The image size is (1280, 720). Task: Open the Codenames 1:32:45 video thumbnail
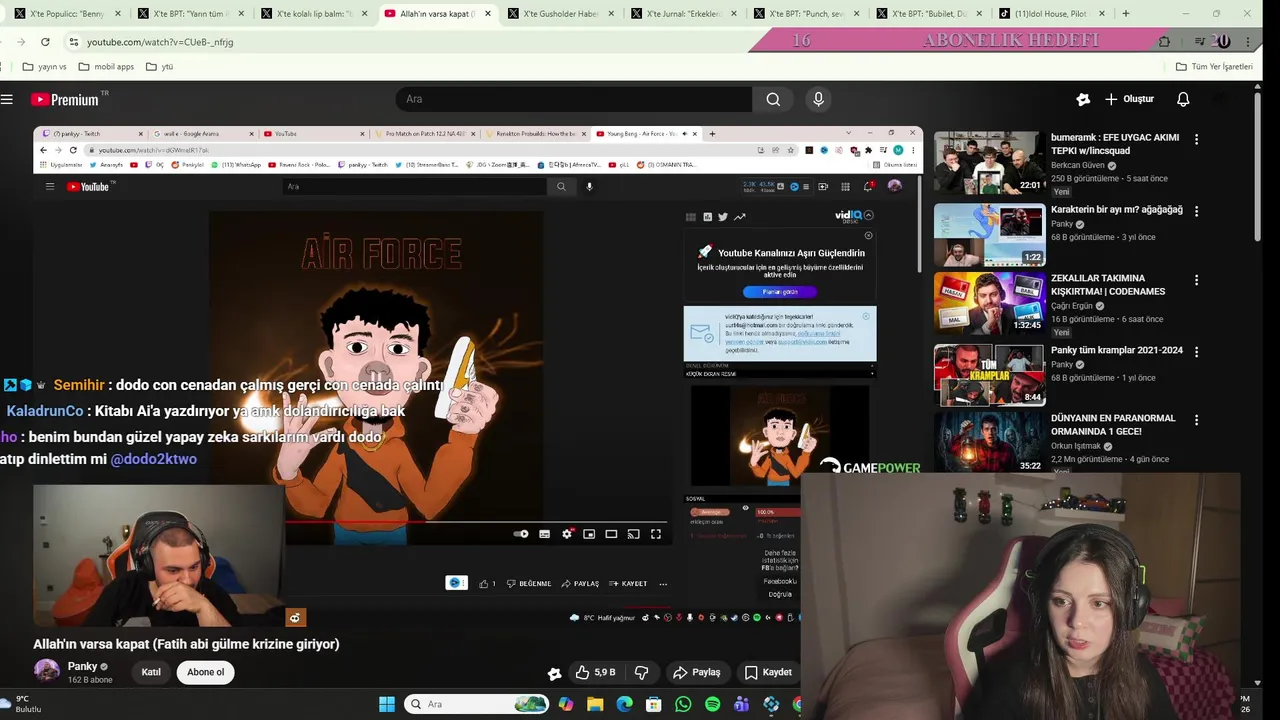(x=990, y=303)
